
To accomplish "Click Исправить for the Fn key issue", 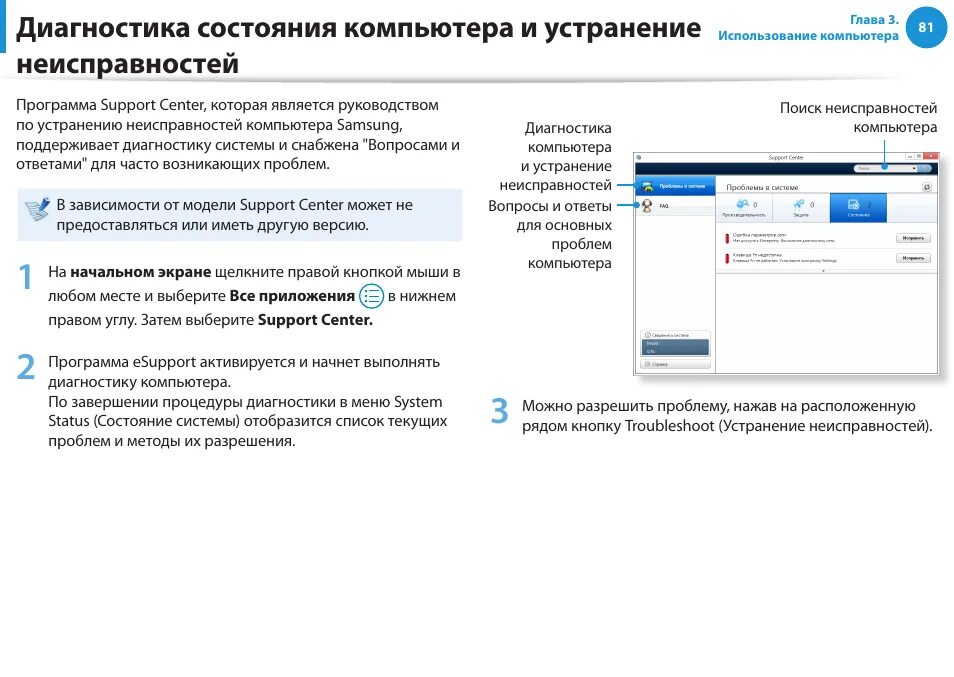I will tap(914, 257).
